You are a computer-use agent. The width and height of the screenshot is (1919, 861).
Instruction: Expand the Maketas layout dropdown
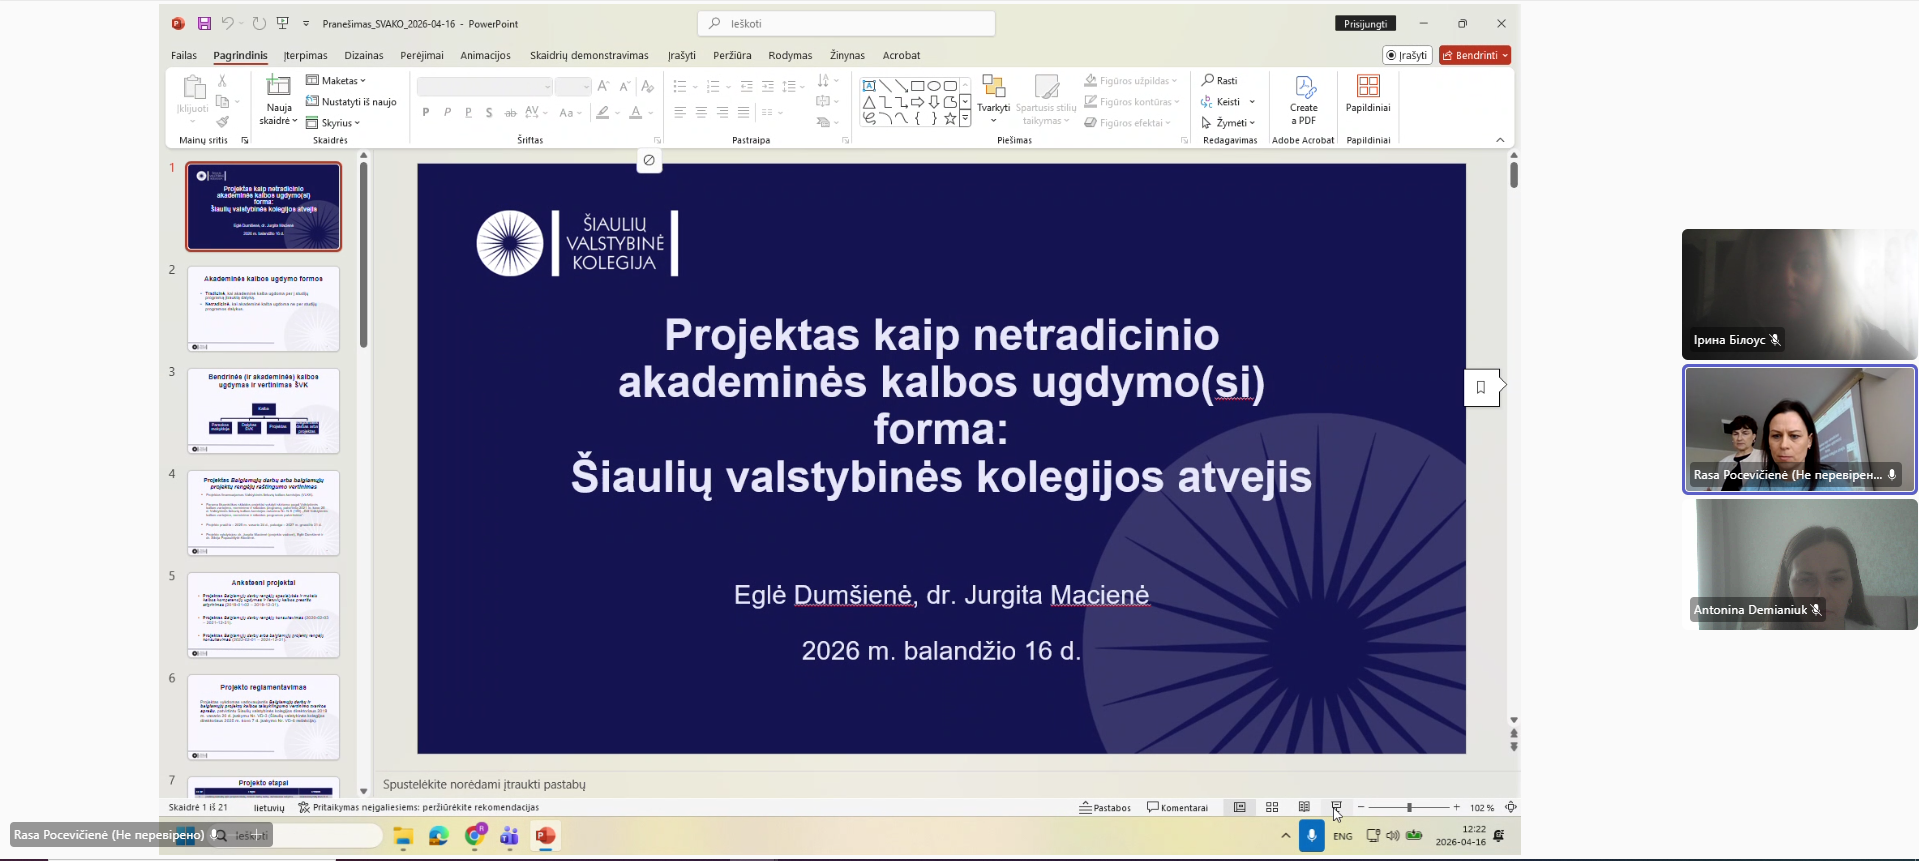click(336, 80)
